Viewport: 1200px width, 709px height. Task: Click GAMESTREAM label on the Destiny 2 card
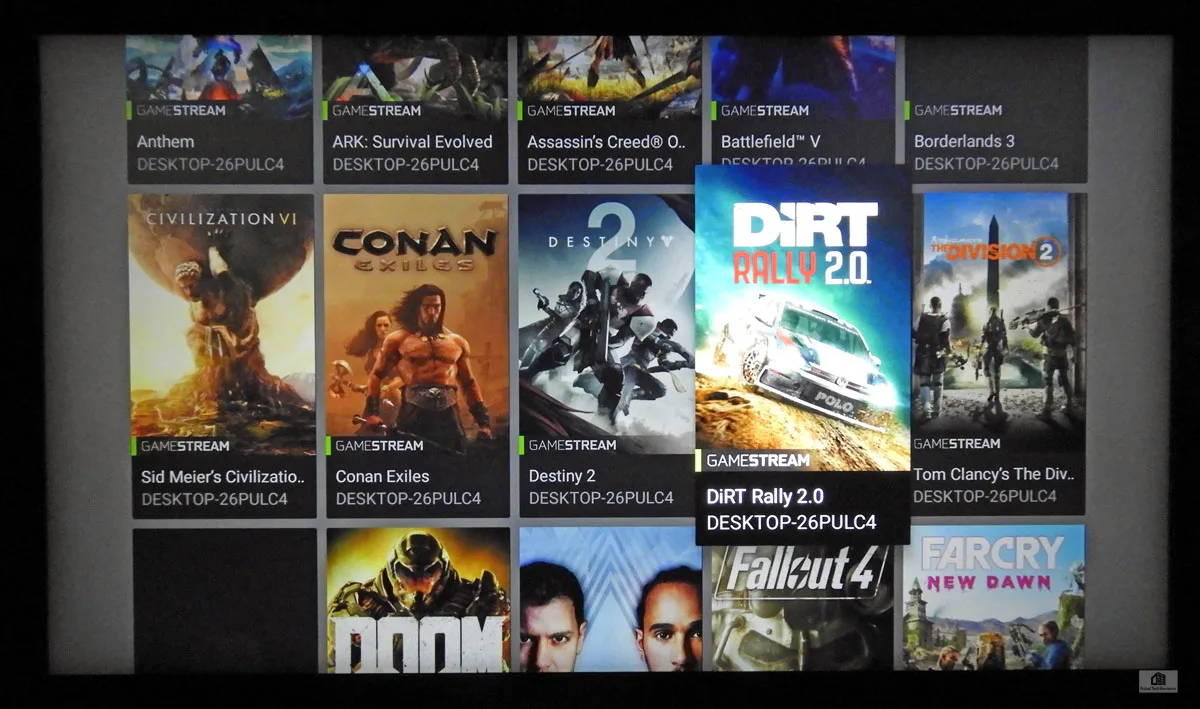[573, 445]
